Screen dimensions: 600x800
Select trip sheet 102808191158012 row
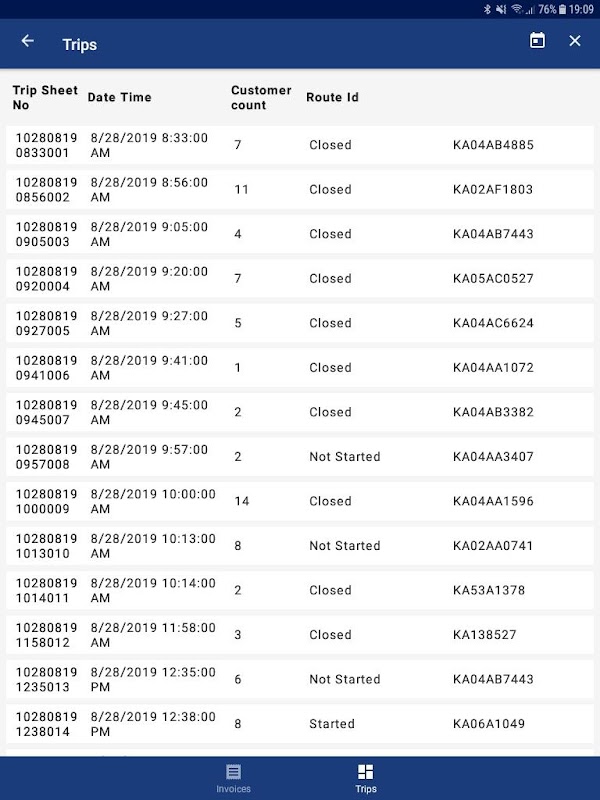click(x=300, y=635)
